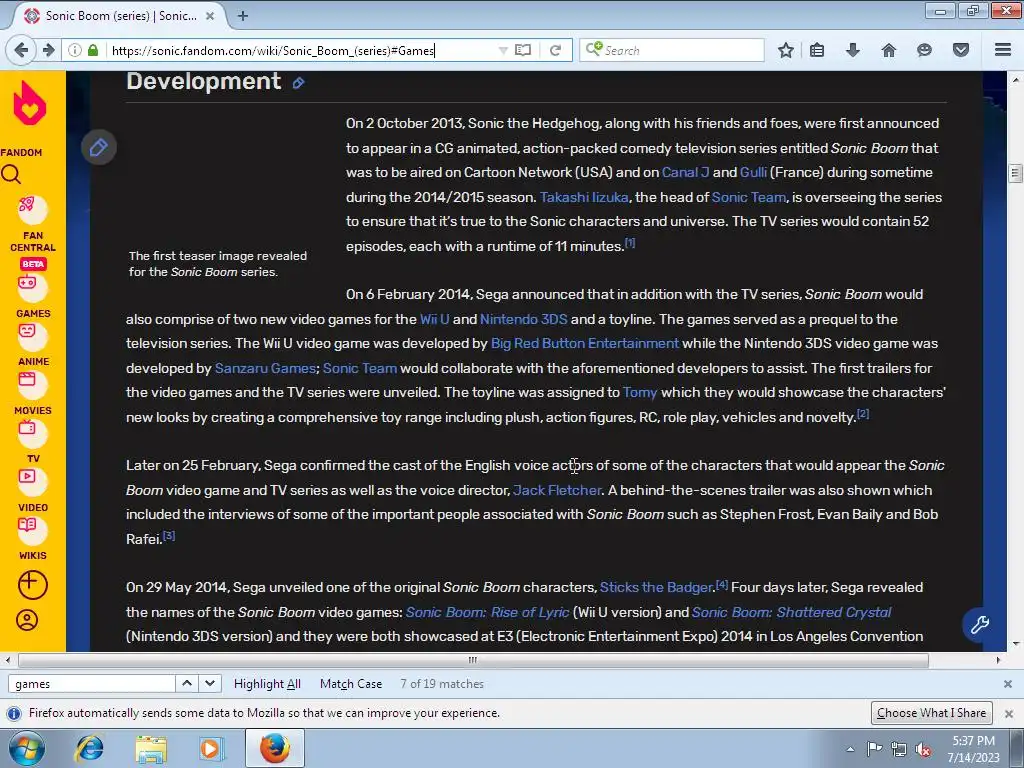Screen dimensions: 1024x768
Task: Open the Sanzaru Games link
Action: click(x=265, y=368)
